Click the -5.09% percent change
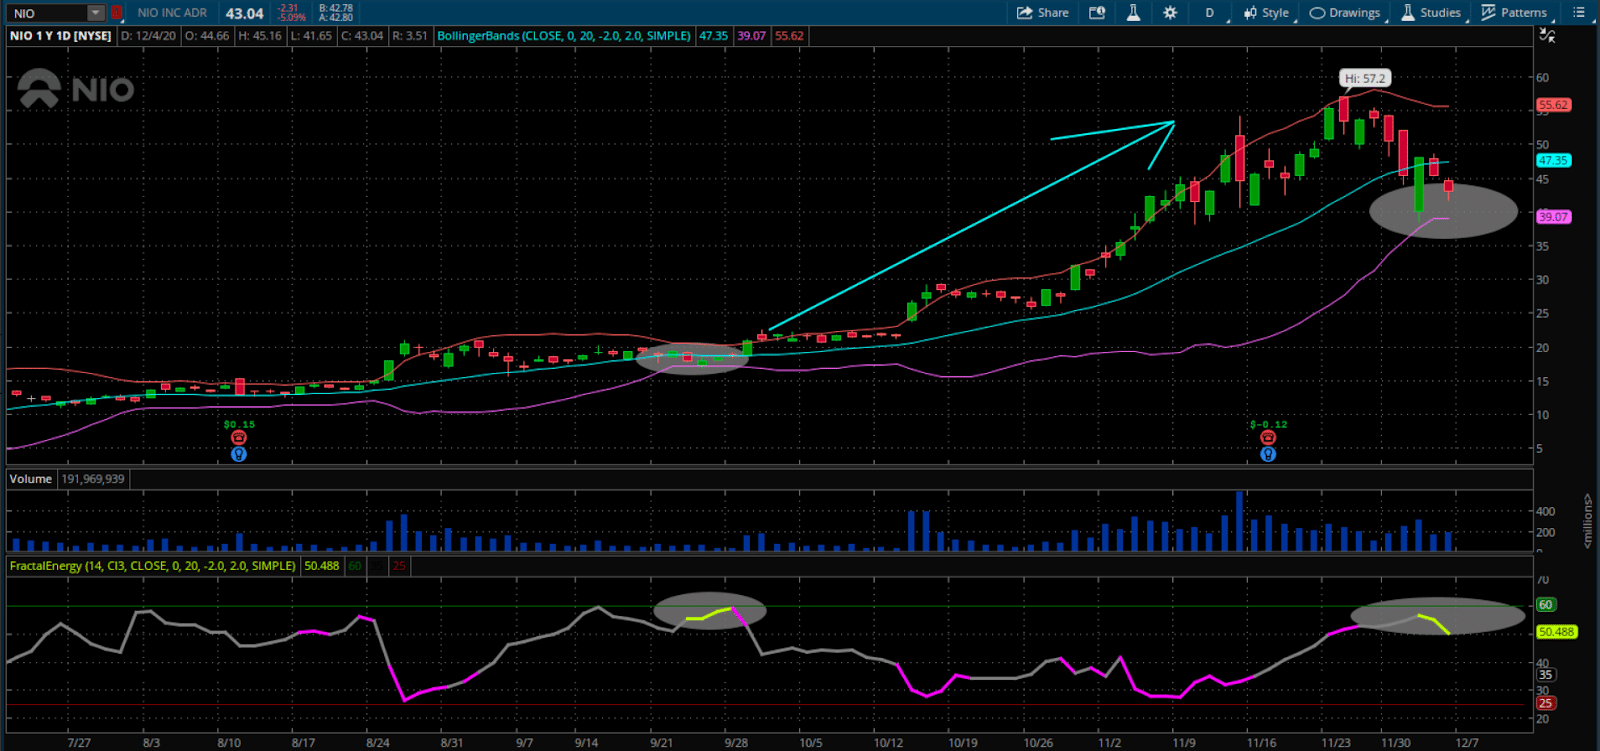1600x751 pixels. 292,18
